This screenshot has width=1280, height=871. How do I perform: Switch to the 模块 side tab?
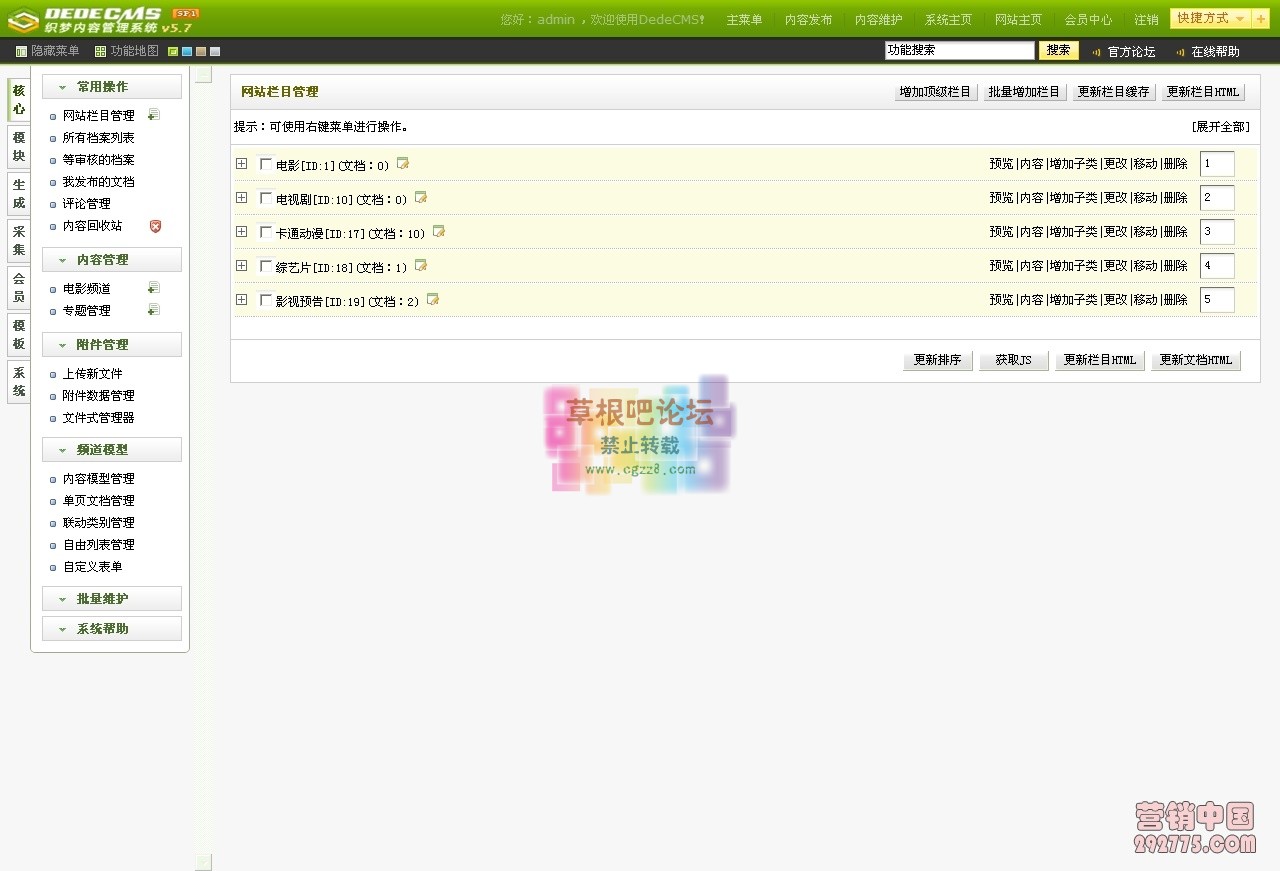(x=18, y=147)
